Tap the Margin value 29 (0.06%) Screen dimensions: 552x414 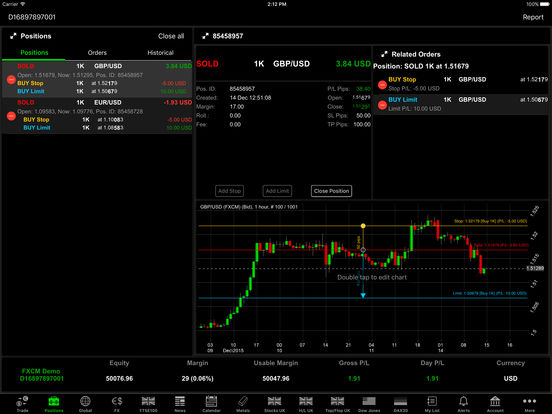tap(197, 378)
